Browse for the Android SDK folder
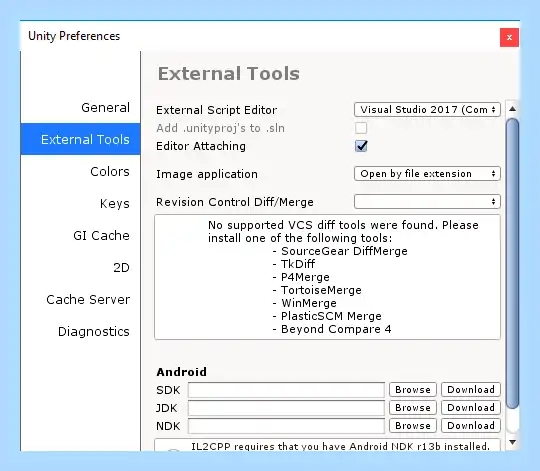The width and height of the screenshot is (540, 471). point(413,390)
